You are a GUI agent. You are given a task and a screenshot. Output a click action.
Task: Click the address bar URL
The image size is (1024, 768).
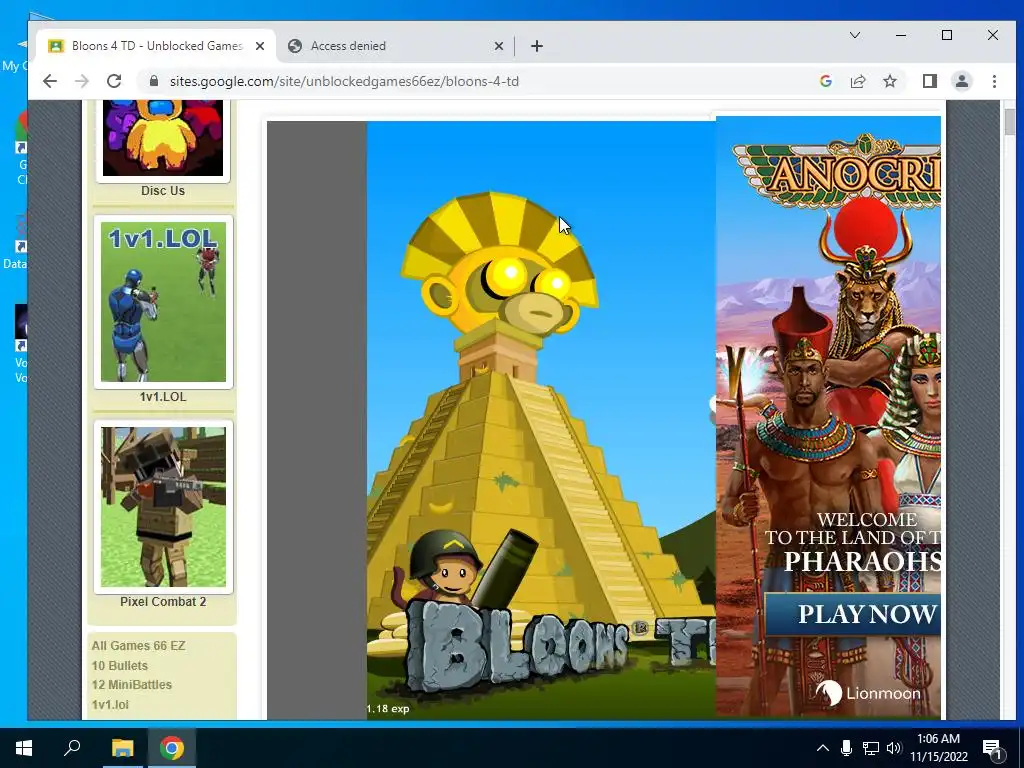[344, 81]
